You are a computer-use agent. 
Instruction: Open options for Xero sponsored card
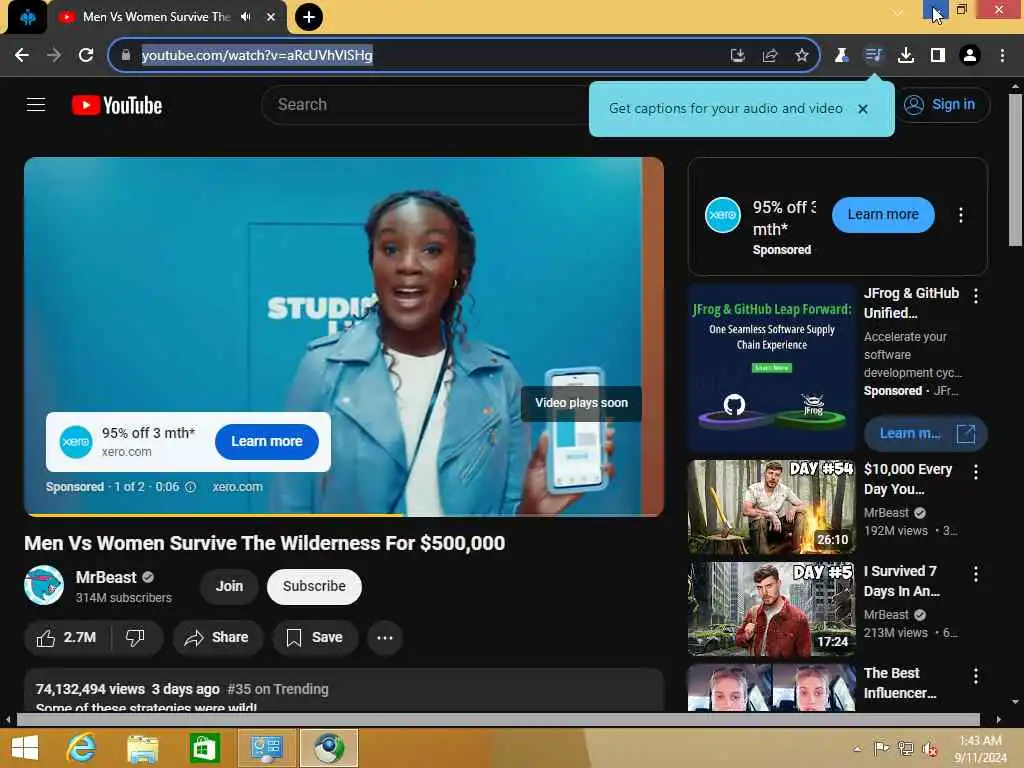tap(961, 215)
